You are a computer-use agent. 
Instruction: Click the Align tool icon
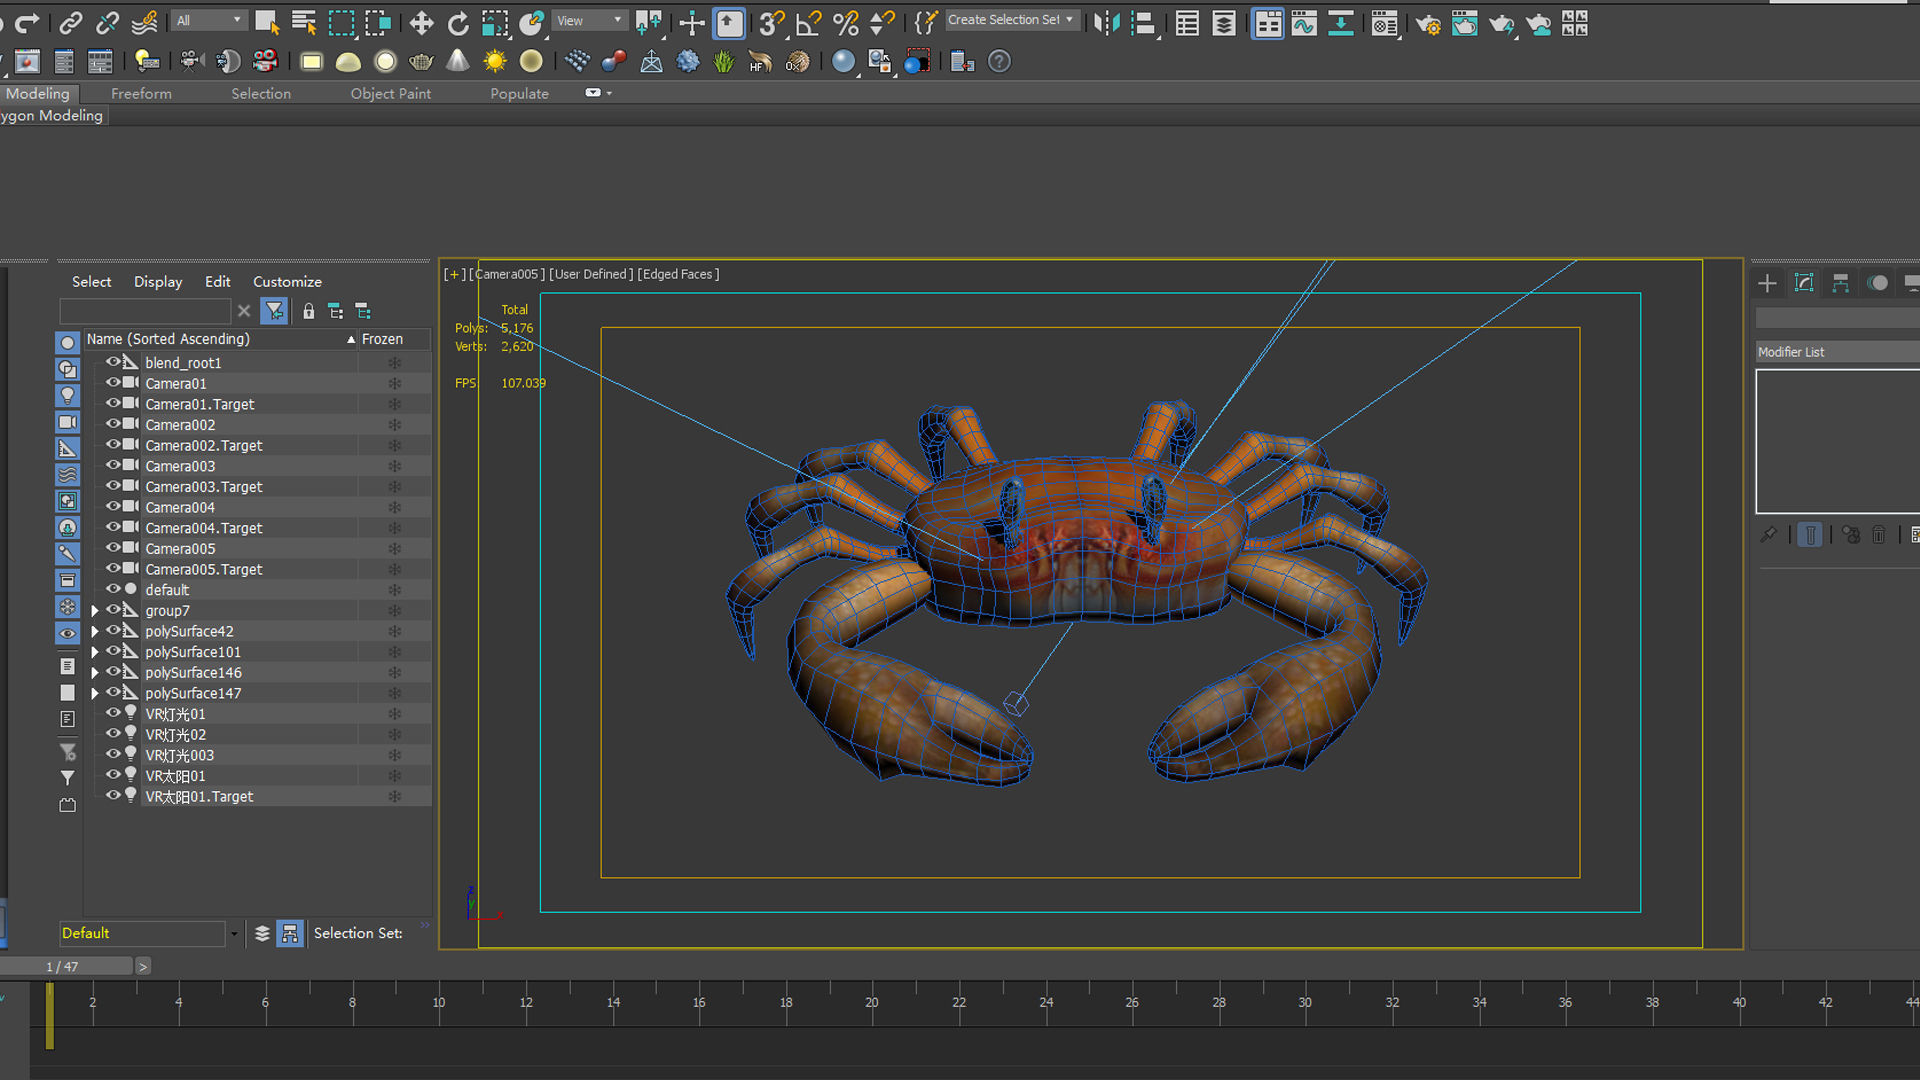coord(1144,24)
